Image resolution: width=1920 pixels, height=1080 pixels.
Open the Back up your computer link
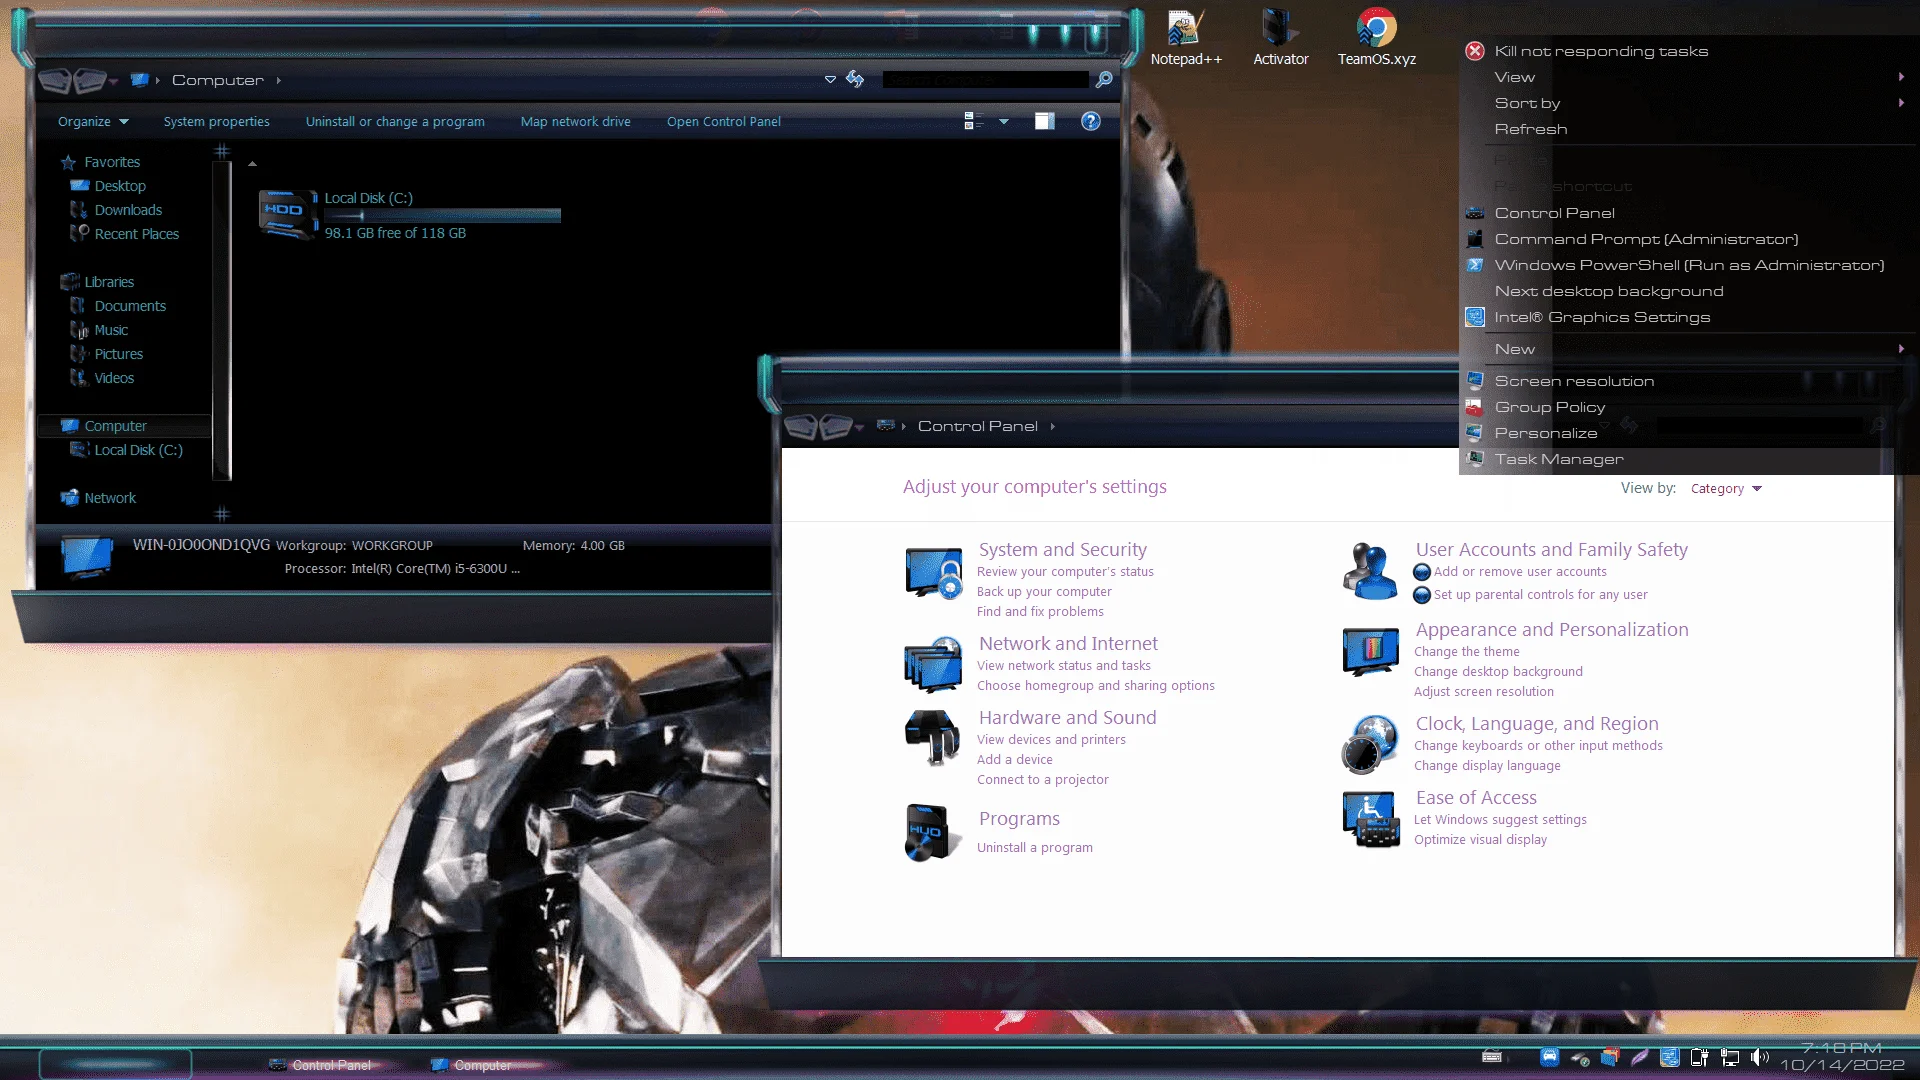(1044, 591)
